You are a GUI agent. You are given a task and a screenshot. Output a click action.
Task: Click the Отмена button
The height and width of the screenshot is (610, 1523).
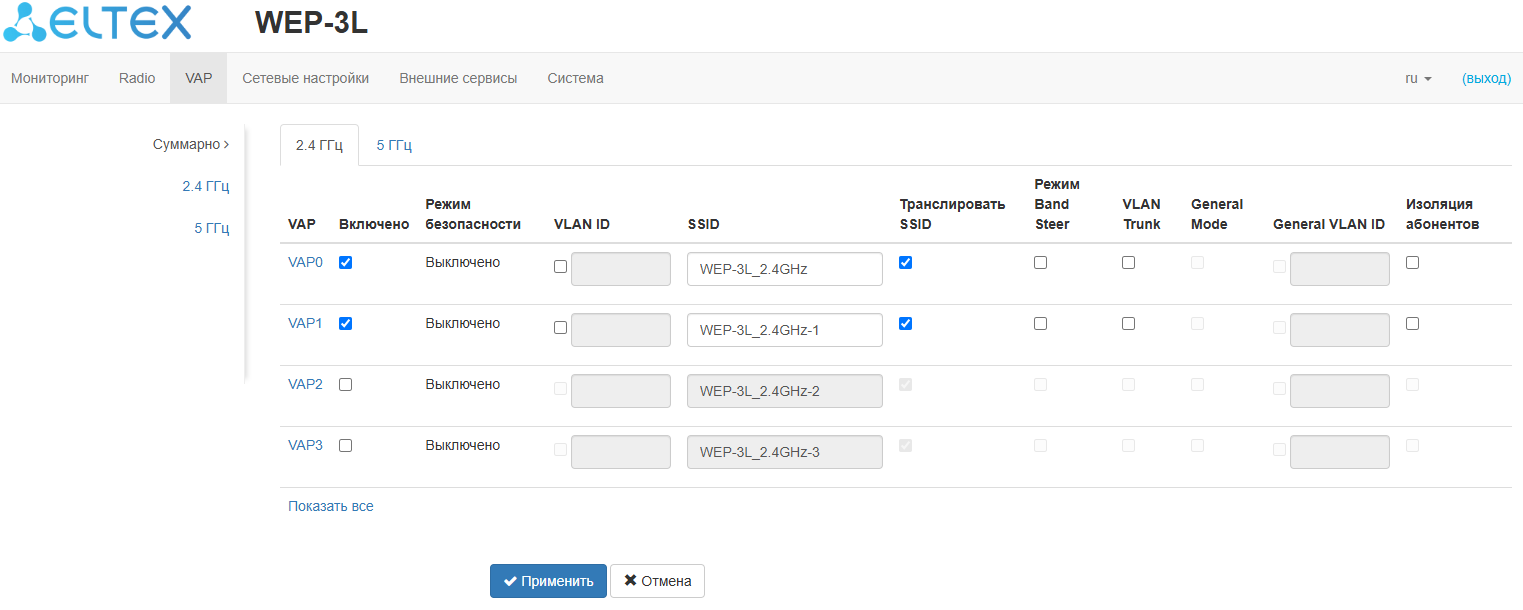(657, 581)
